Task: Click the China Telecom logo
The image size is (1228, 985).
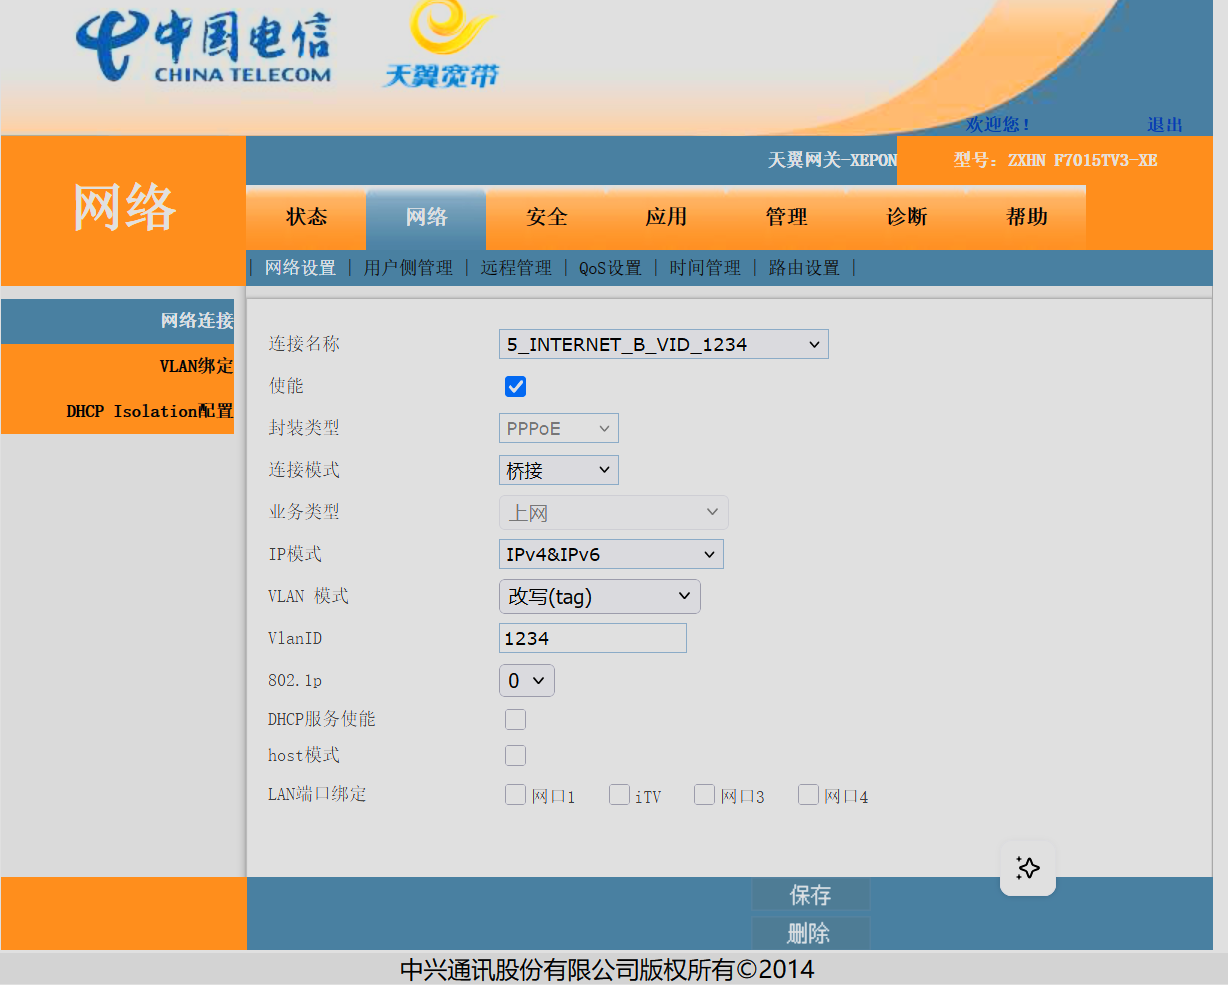Action: pyautogui.click(x=203, y=48)
